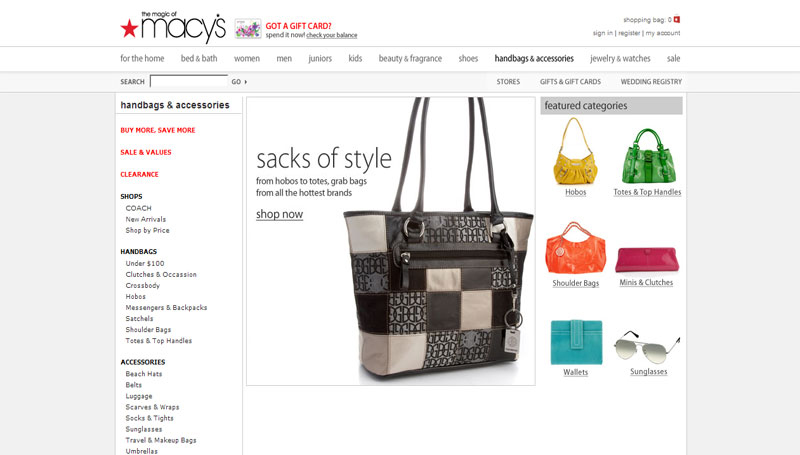The height and width of the screenshot is (455, 800).
Task: Click the gift card image
Action: (248, 29)
